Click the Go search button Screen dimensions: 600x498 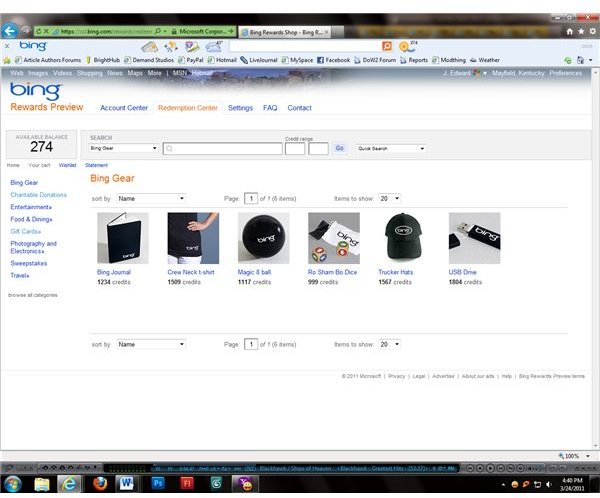coord(339,148)
